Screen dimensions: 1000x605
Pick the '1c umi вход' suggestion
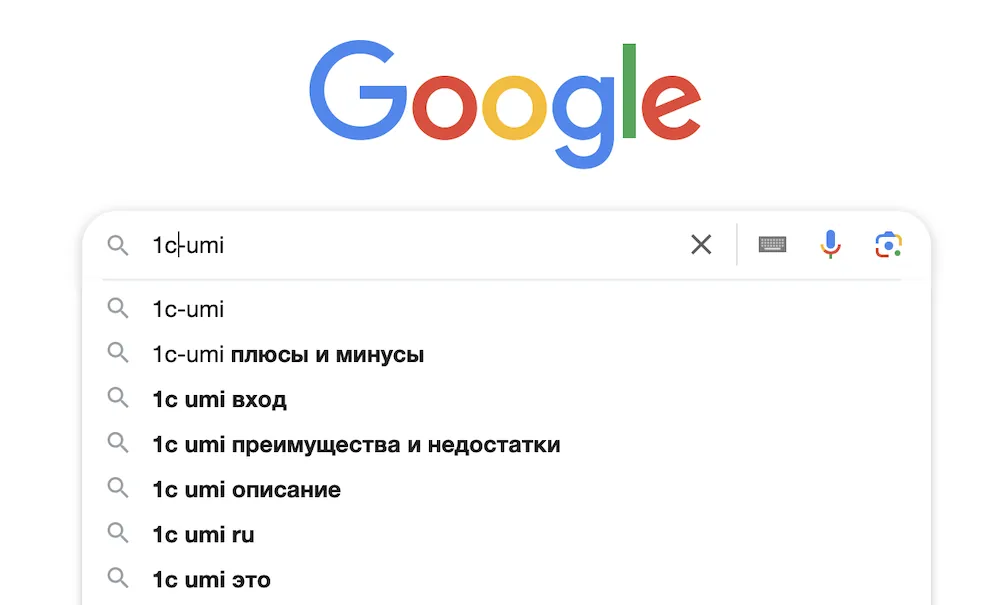point(506,400)
